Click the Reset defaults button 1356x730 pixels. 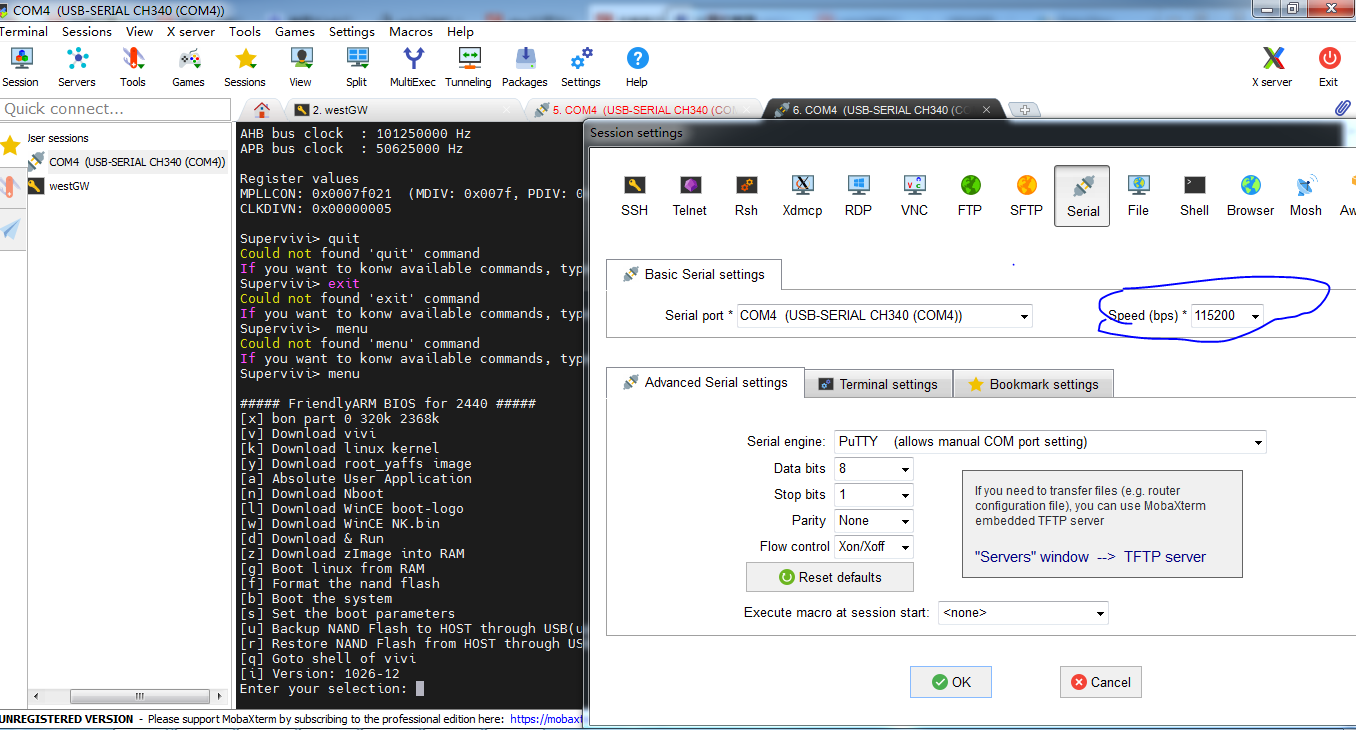(829, 577)
